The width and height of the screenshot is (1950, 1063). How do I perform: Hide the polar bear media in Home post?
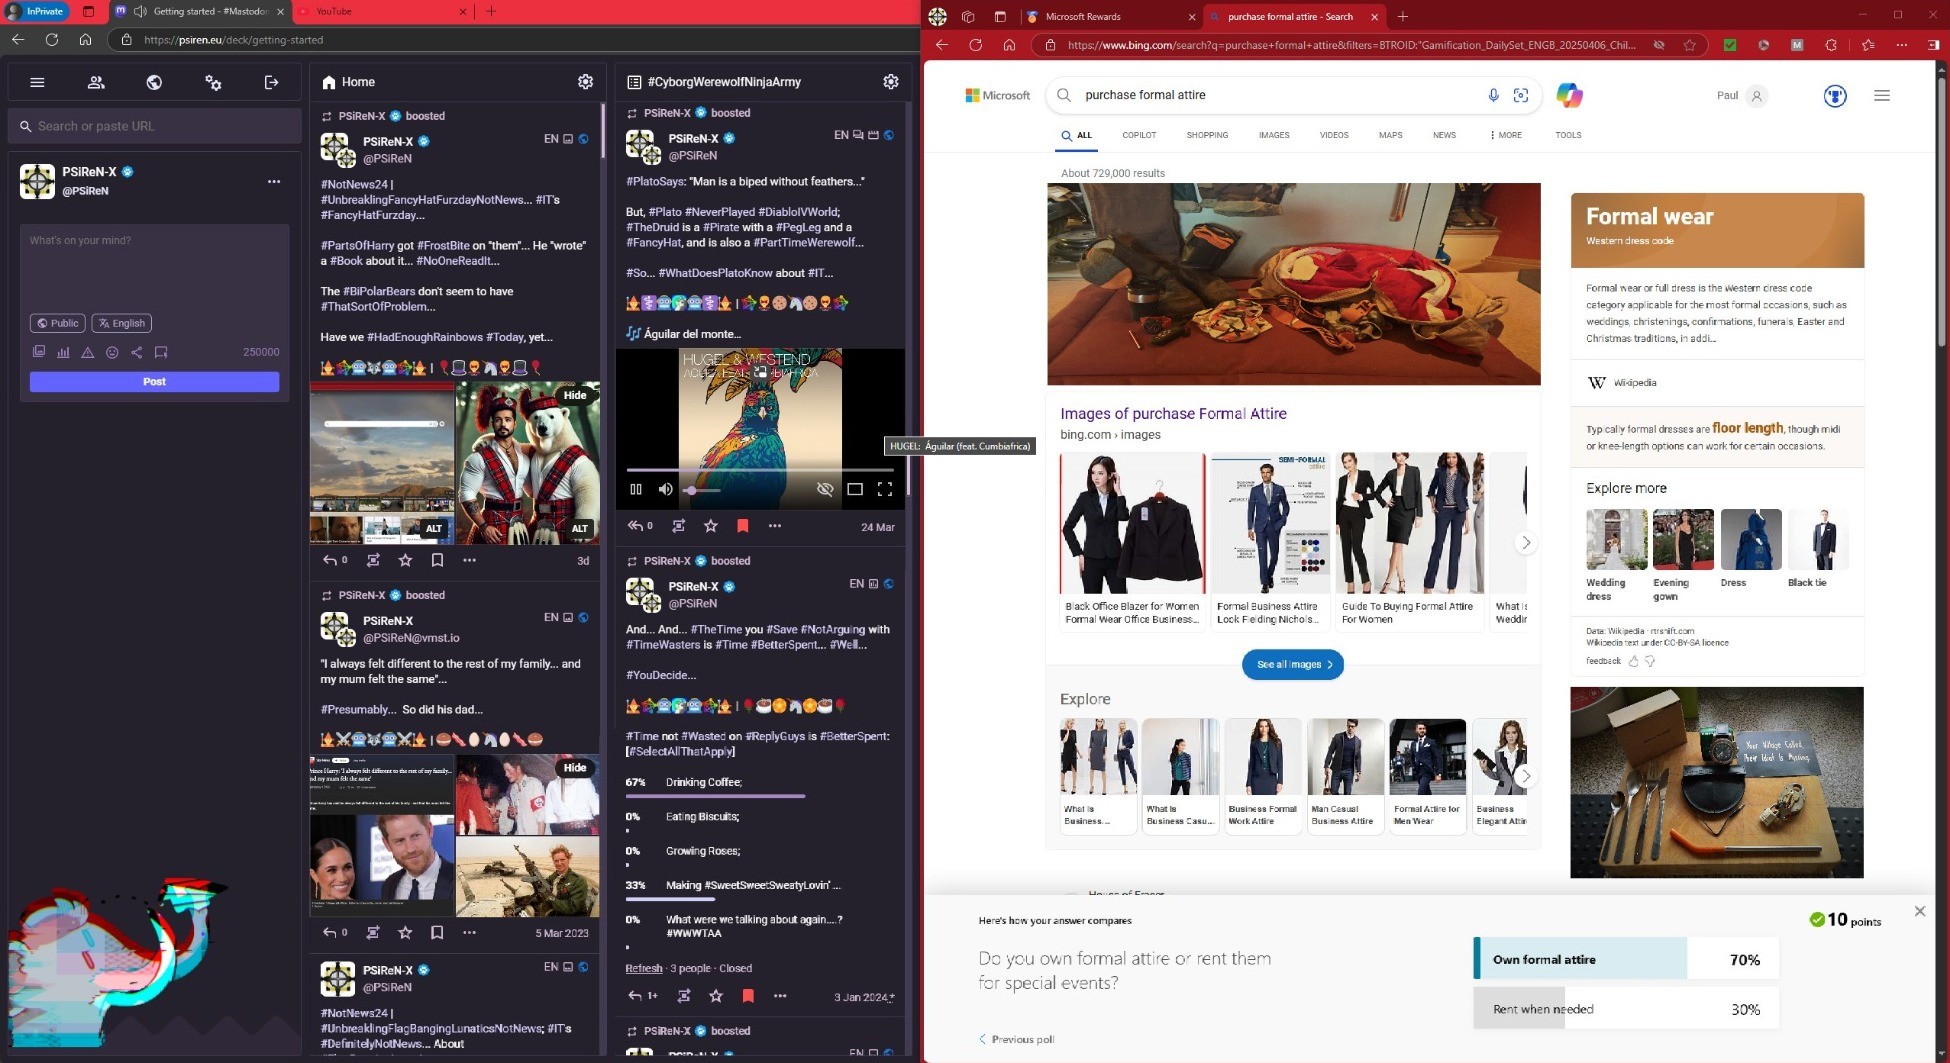point(575,395)
